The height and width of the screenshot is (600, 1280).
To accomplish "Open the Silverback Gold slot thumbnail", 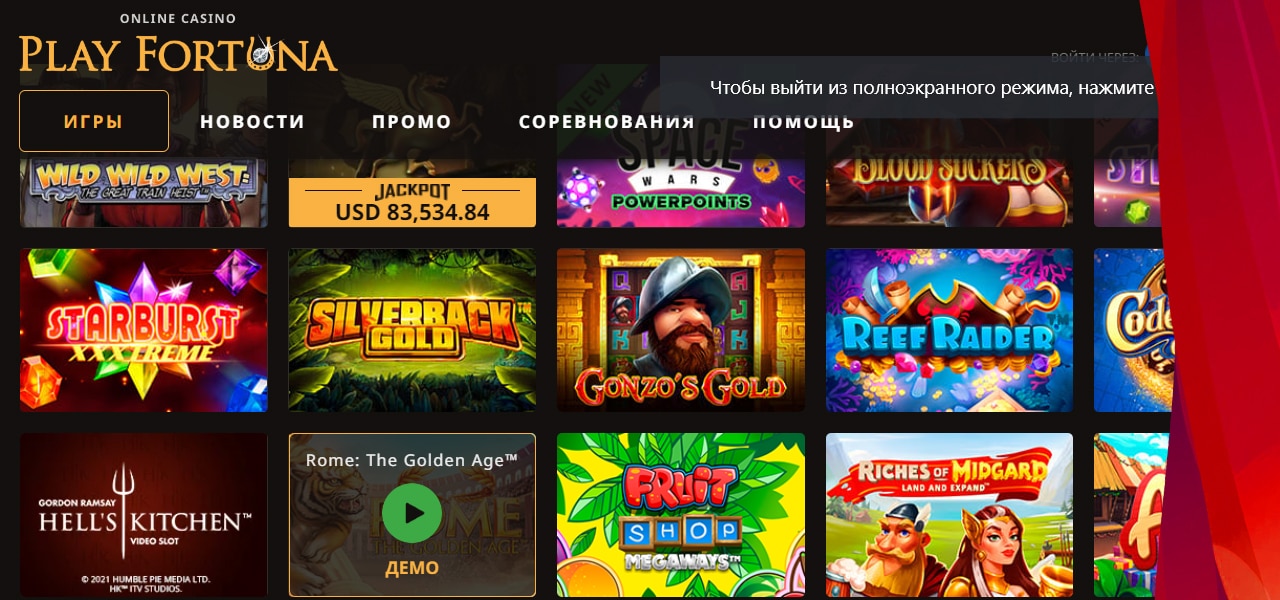I will click(x=412, y=330).
